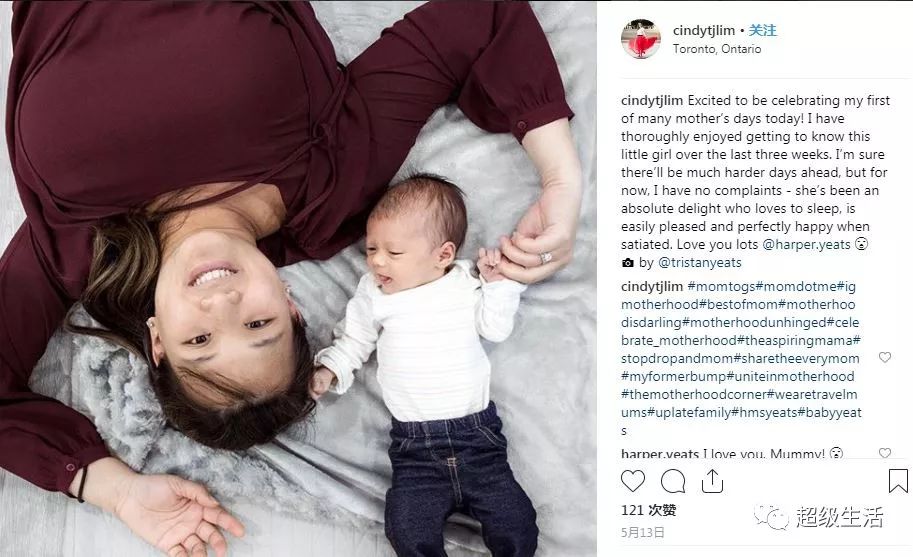Screen dimensions: 913x557
Task: Visit @harper.yeats mention in caption
Action: (806, 244)
